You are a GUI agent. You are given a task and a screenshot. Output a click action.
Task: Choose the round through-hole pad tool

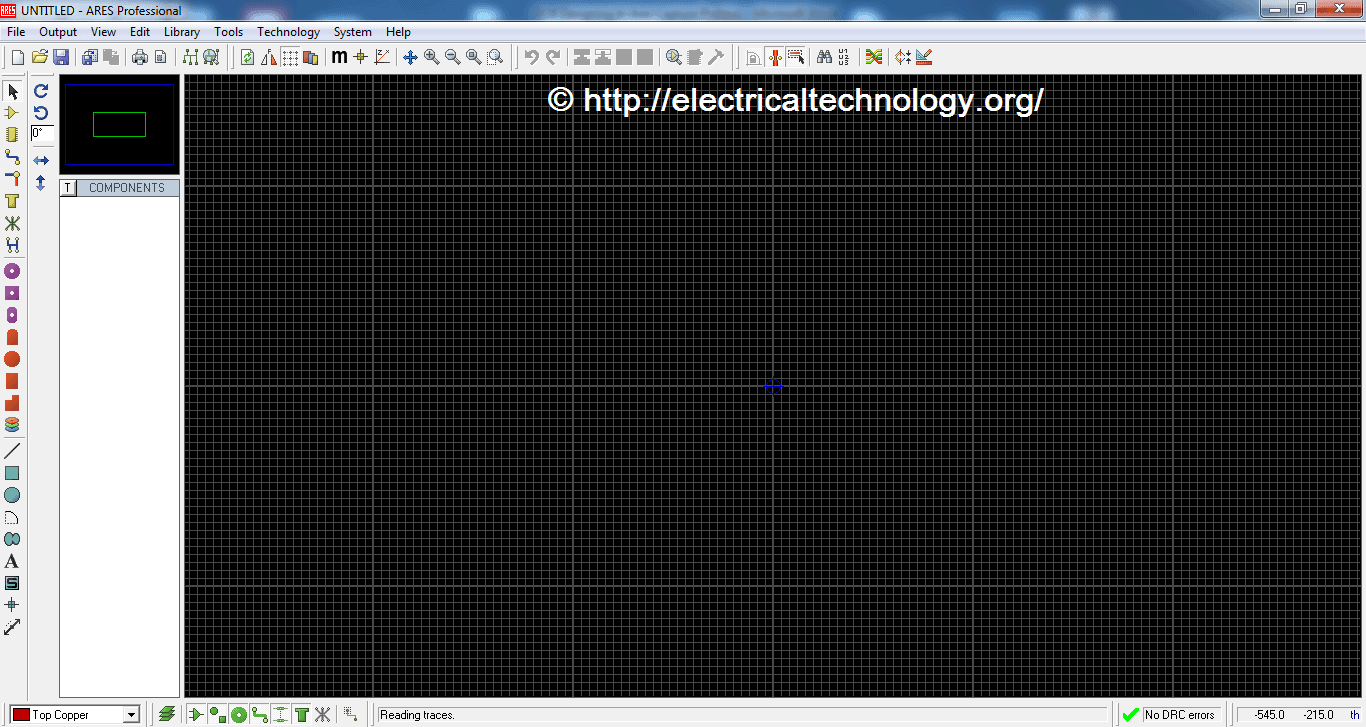coord(12,271)
